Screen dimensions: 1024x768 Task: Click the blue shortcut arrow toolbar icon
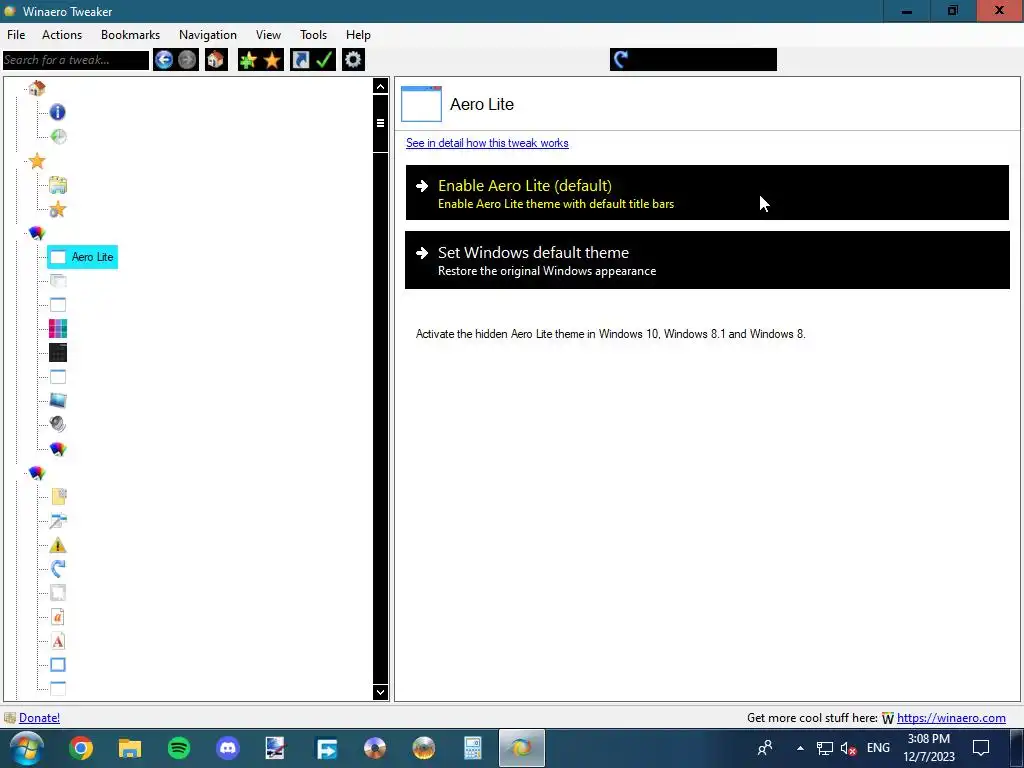click(x=300, y=60)
